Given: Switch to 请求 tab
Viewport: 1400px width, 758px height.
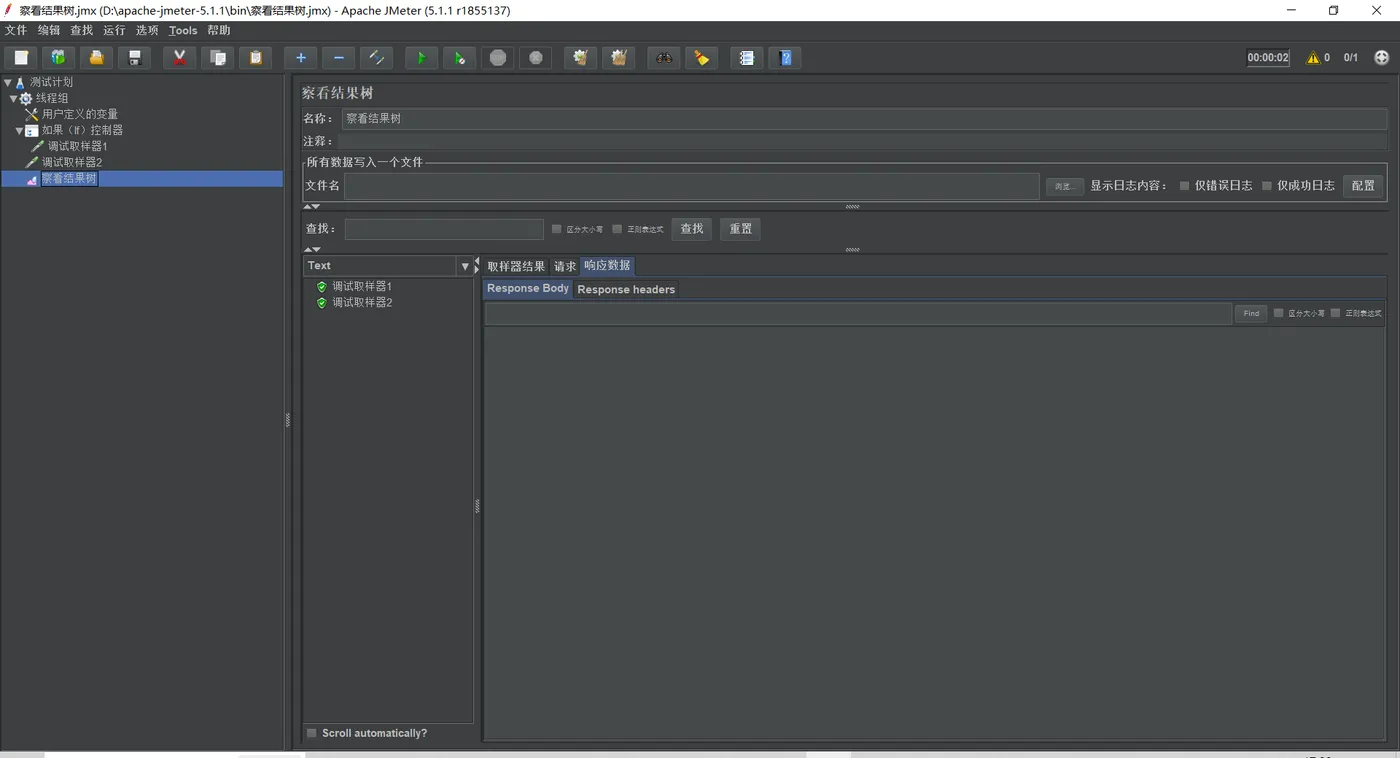Looking at the screenshot, I should click(x=565, y=266).
